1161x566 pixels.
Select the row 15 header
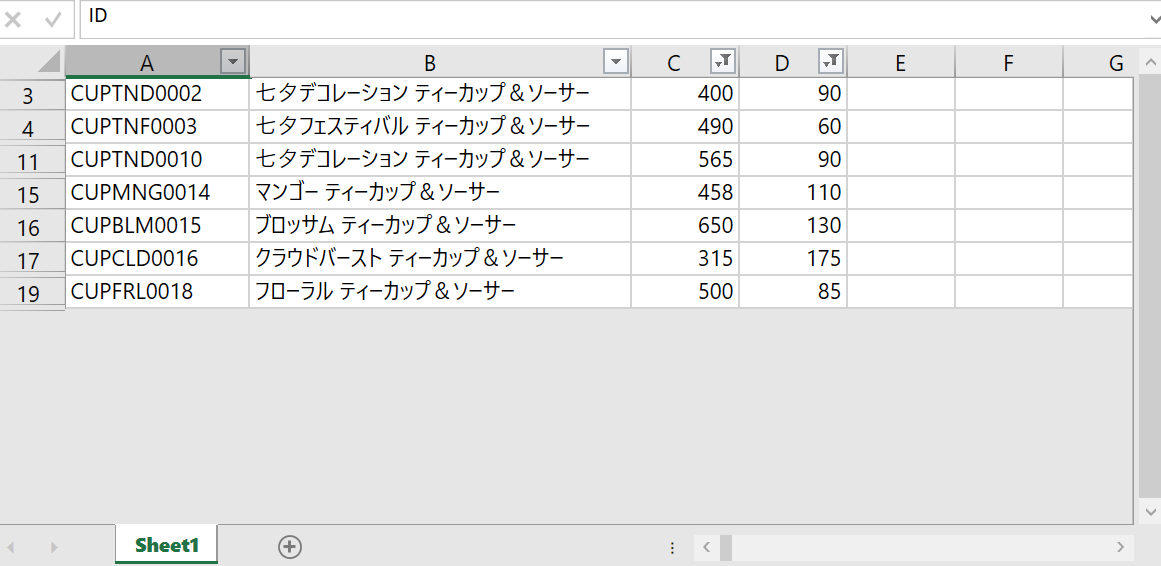(28, 194)
